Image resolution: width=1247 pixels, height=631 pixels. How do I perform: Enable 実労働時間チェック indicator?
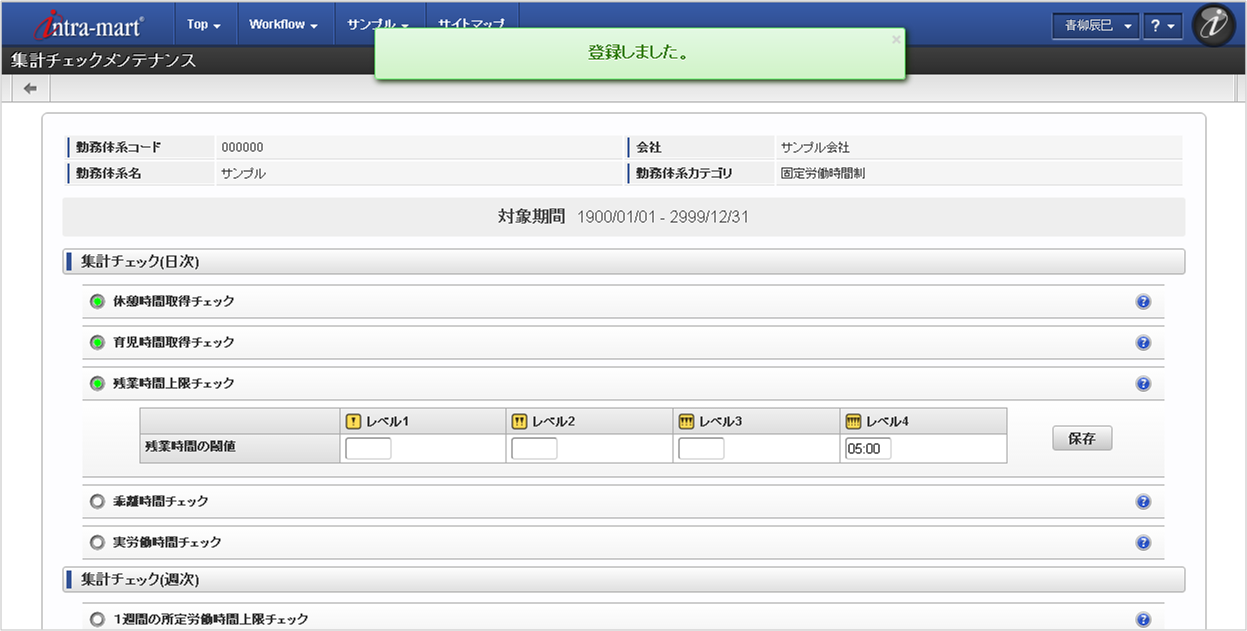[x=97, y=542]
